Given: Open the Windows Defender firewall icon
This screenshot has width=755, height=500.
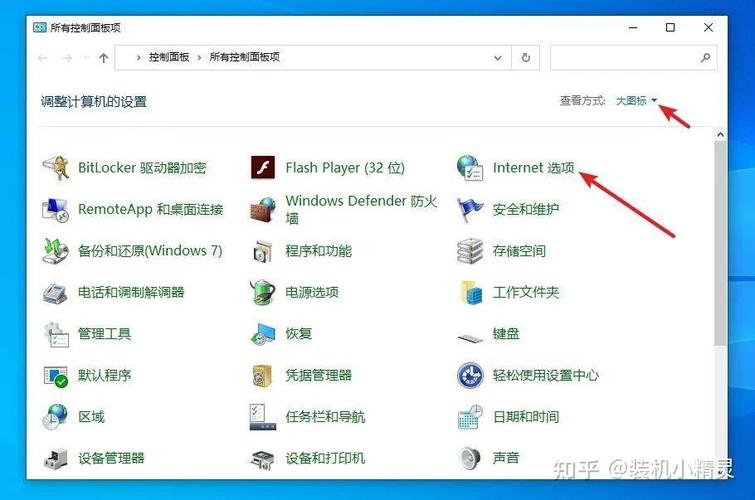Looking at the screenshot, I should click(x=263, y=210).
